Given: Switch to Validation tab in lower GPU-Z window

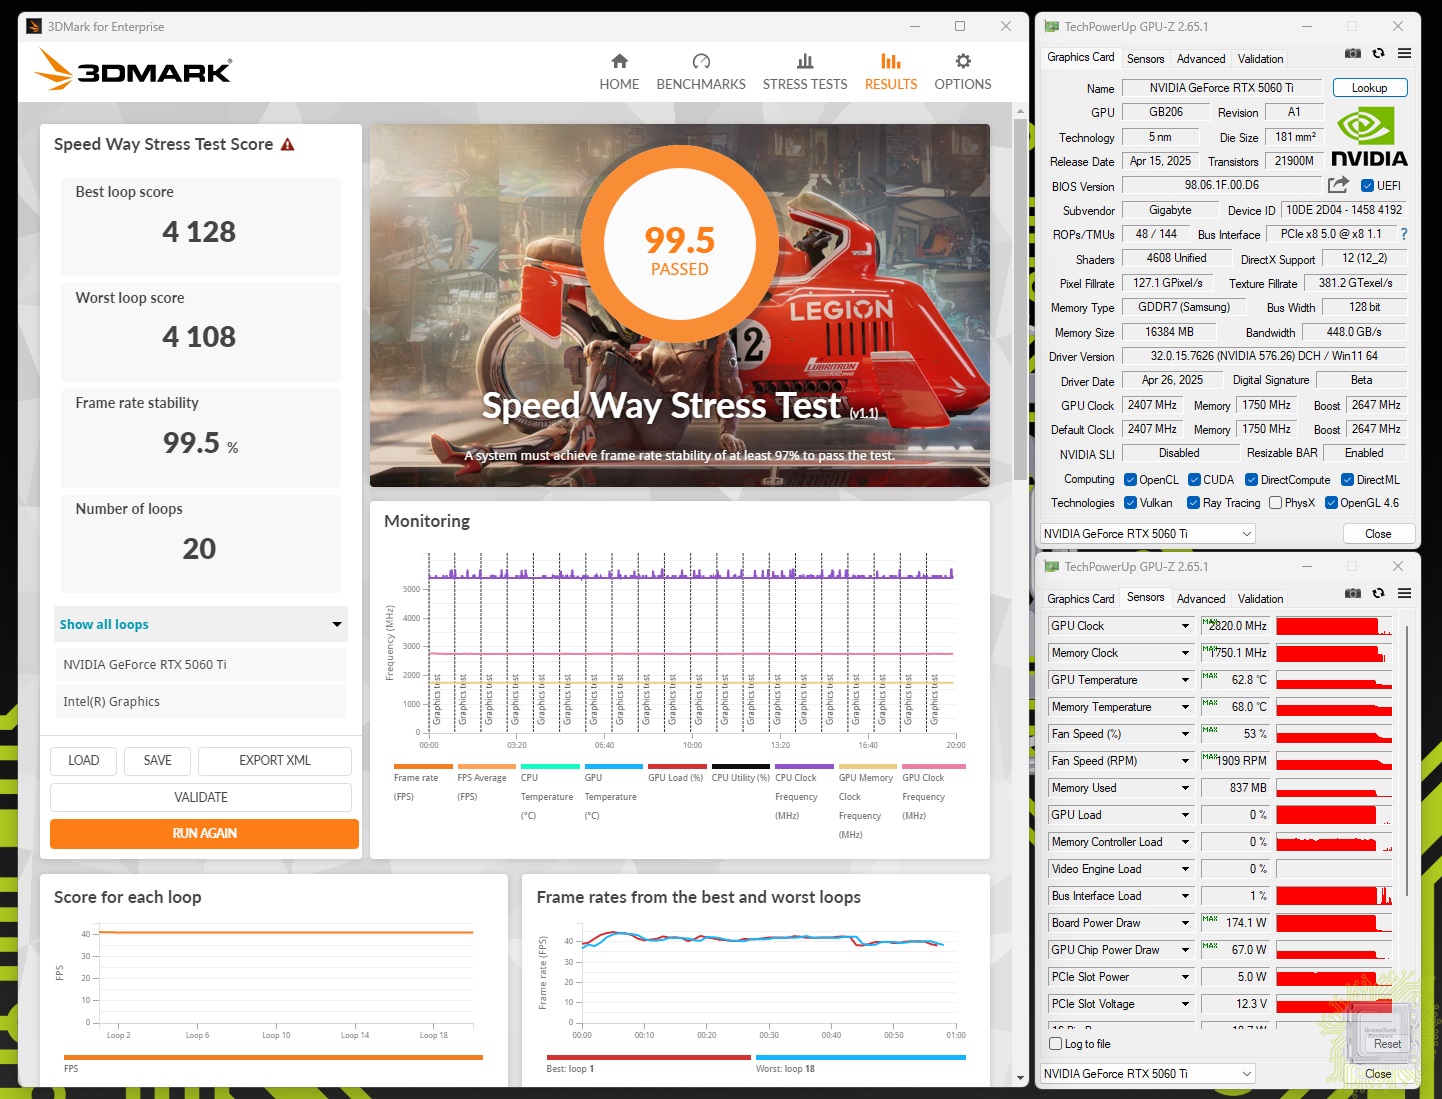Looking at the screenshot, I should click(x=1260, y=599).
